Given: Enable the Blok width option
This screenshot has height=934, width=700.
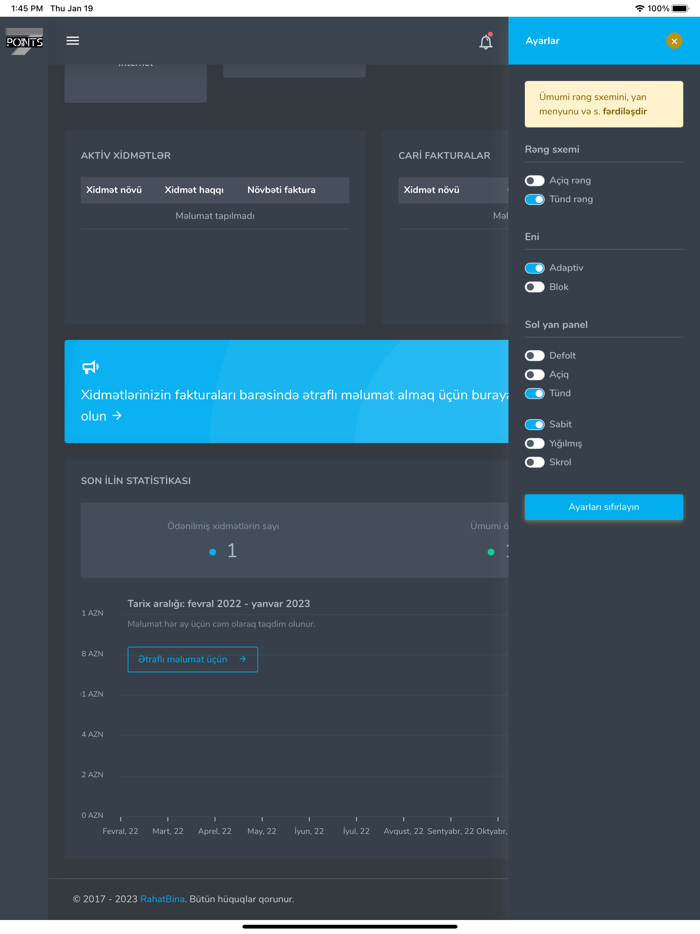Looking at the screenshot, I should tap(534, 287).
